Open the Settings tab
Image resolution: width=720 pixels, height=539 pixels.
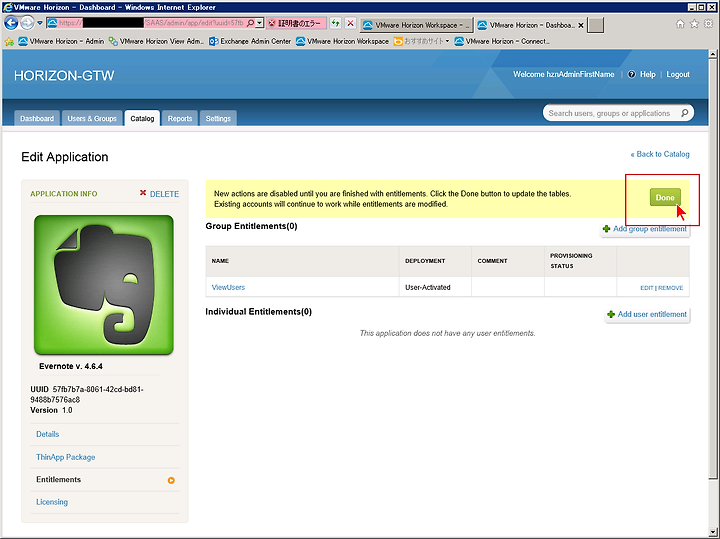click(218, 118)
